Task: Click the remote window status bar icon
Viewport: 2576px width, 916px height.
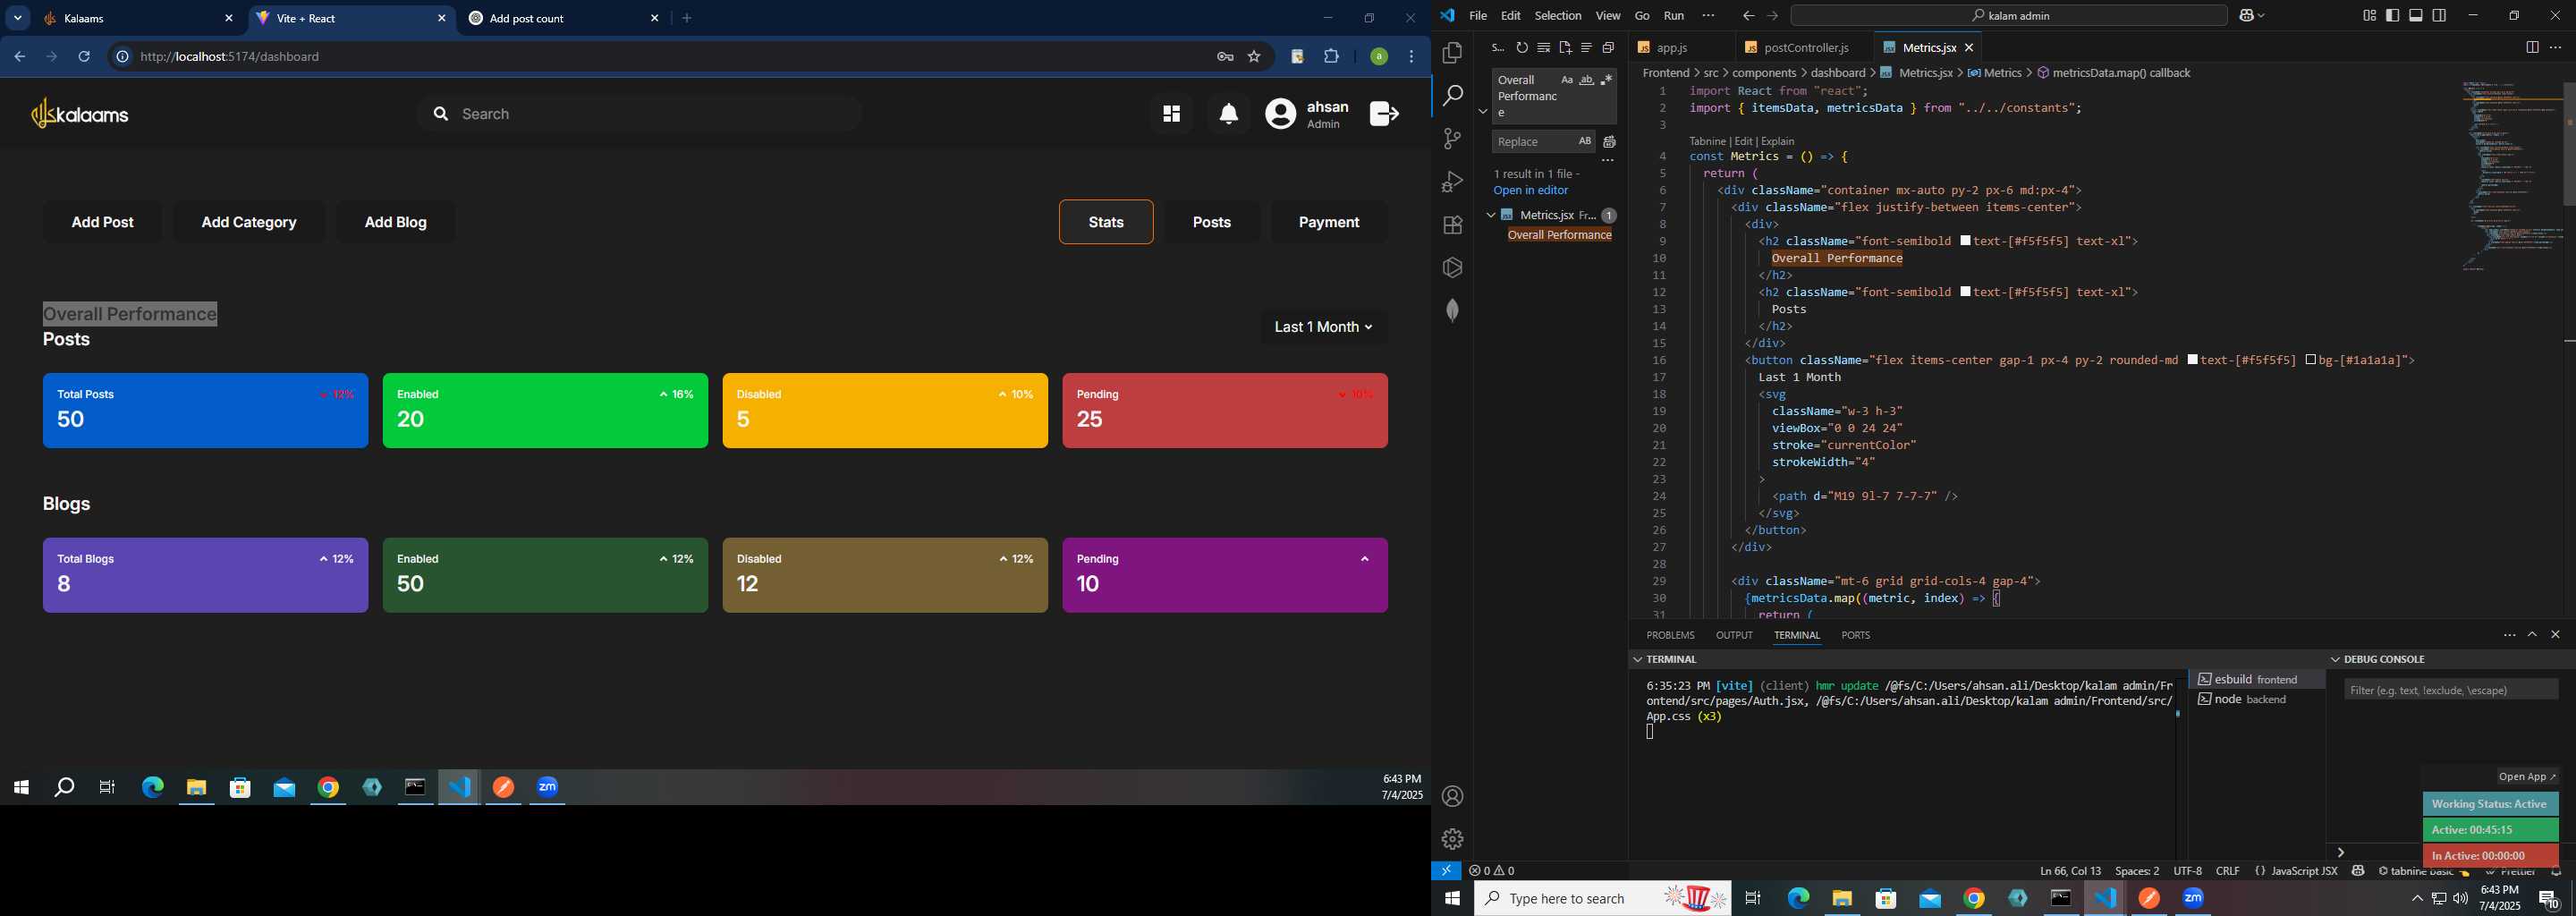Action: 1446,871
